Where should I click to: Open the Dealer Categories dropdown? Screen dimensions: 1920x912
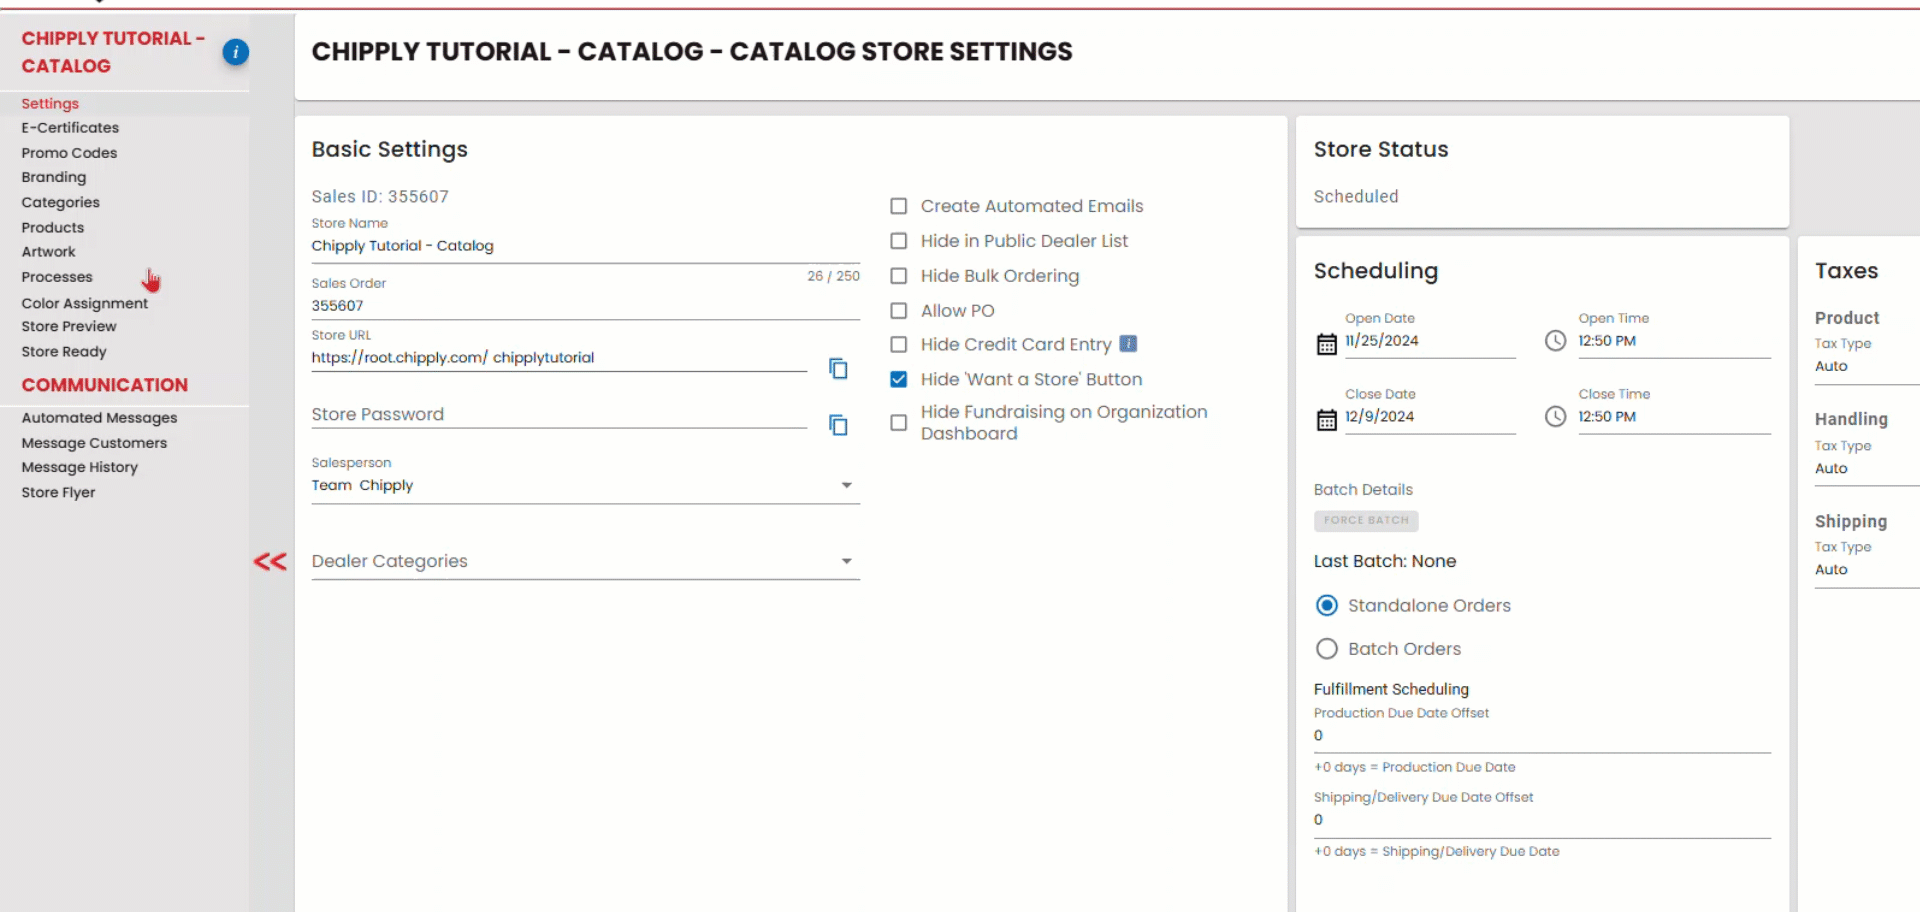tap(846, 561)
